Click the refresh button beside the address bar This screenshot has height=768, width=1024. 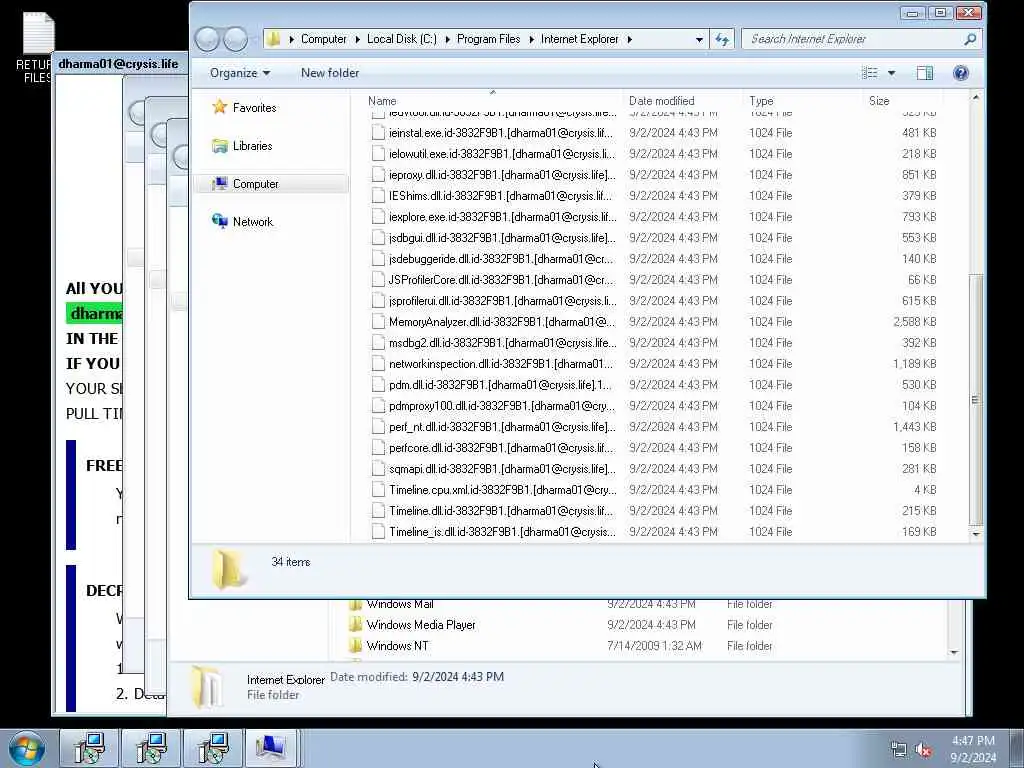(x=722, y=39)
